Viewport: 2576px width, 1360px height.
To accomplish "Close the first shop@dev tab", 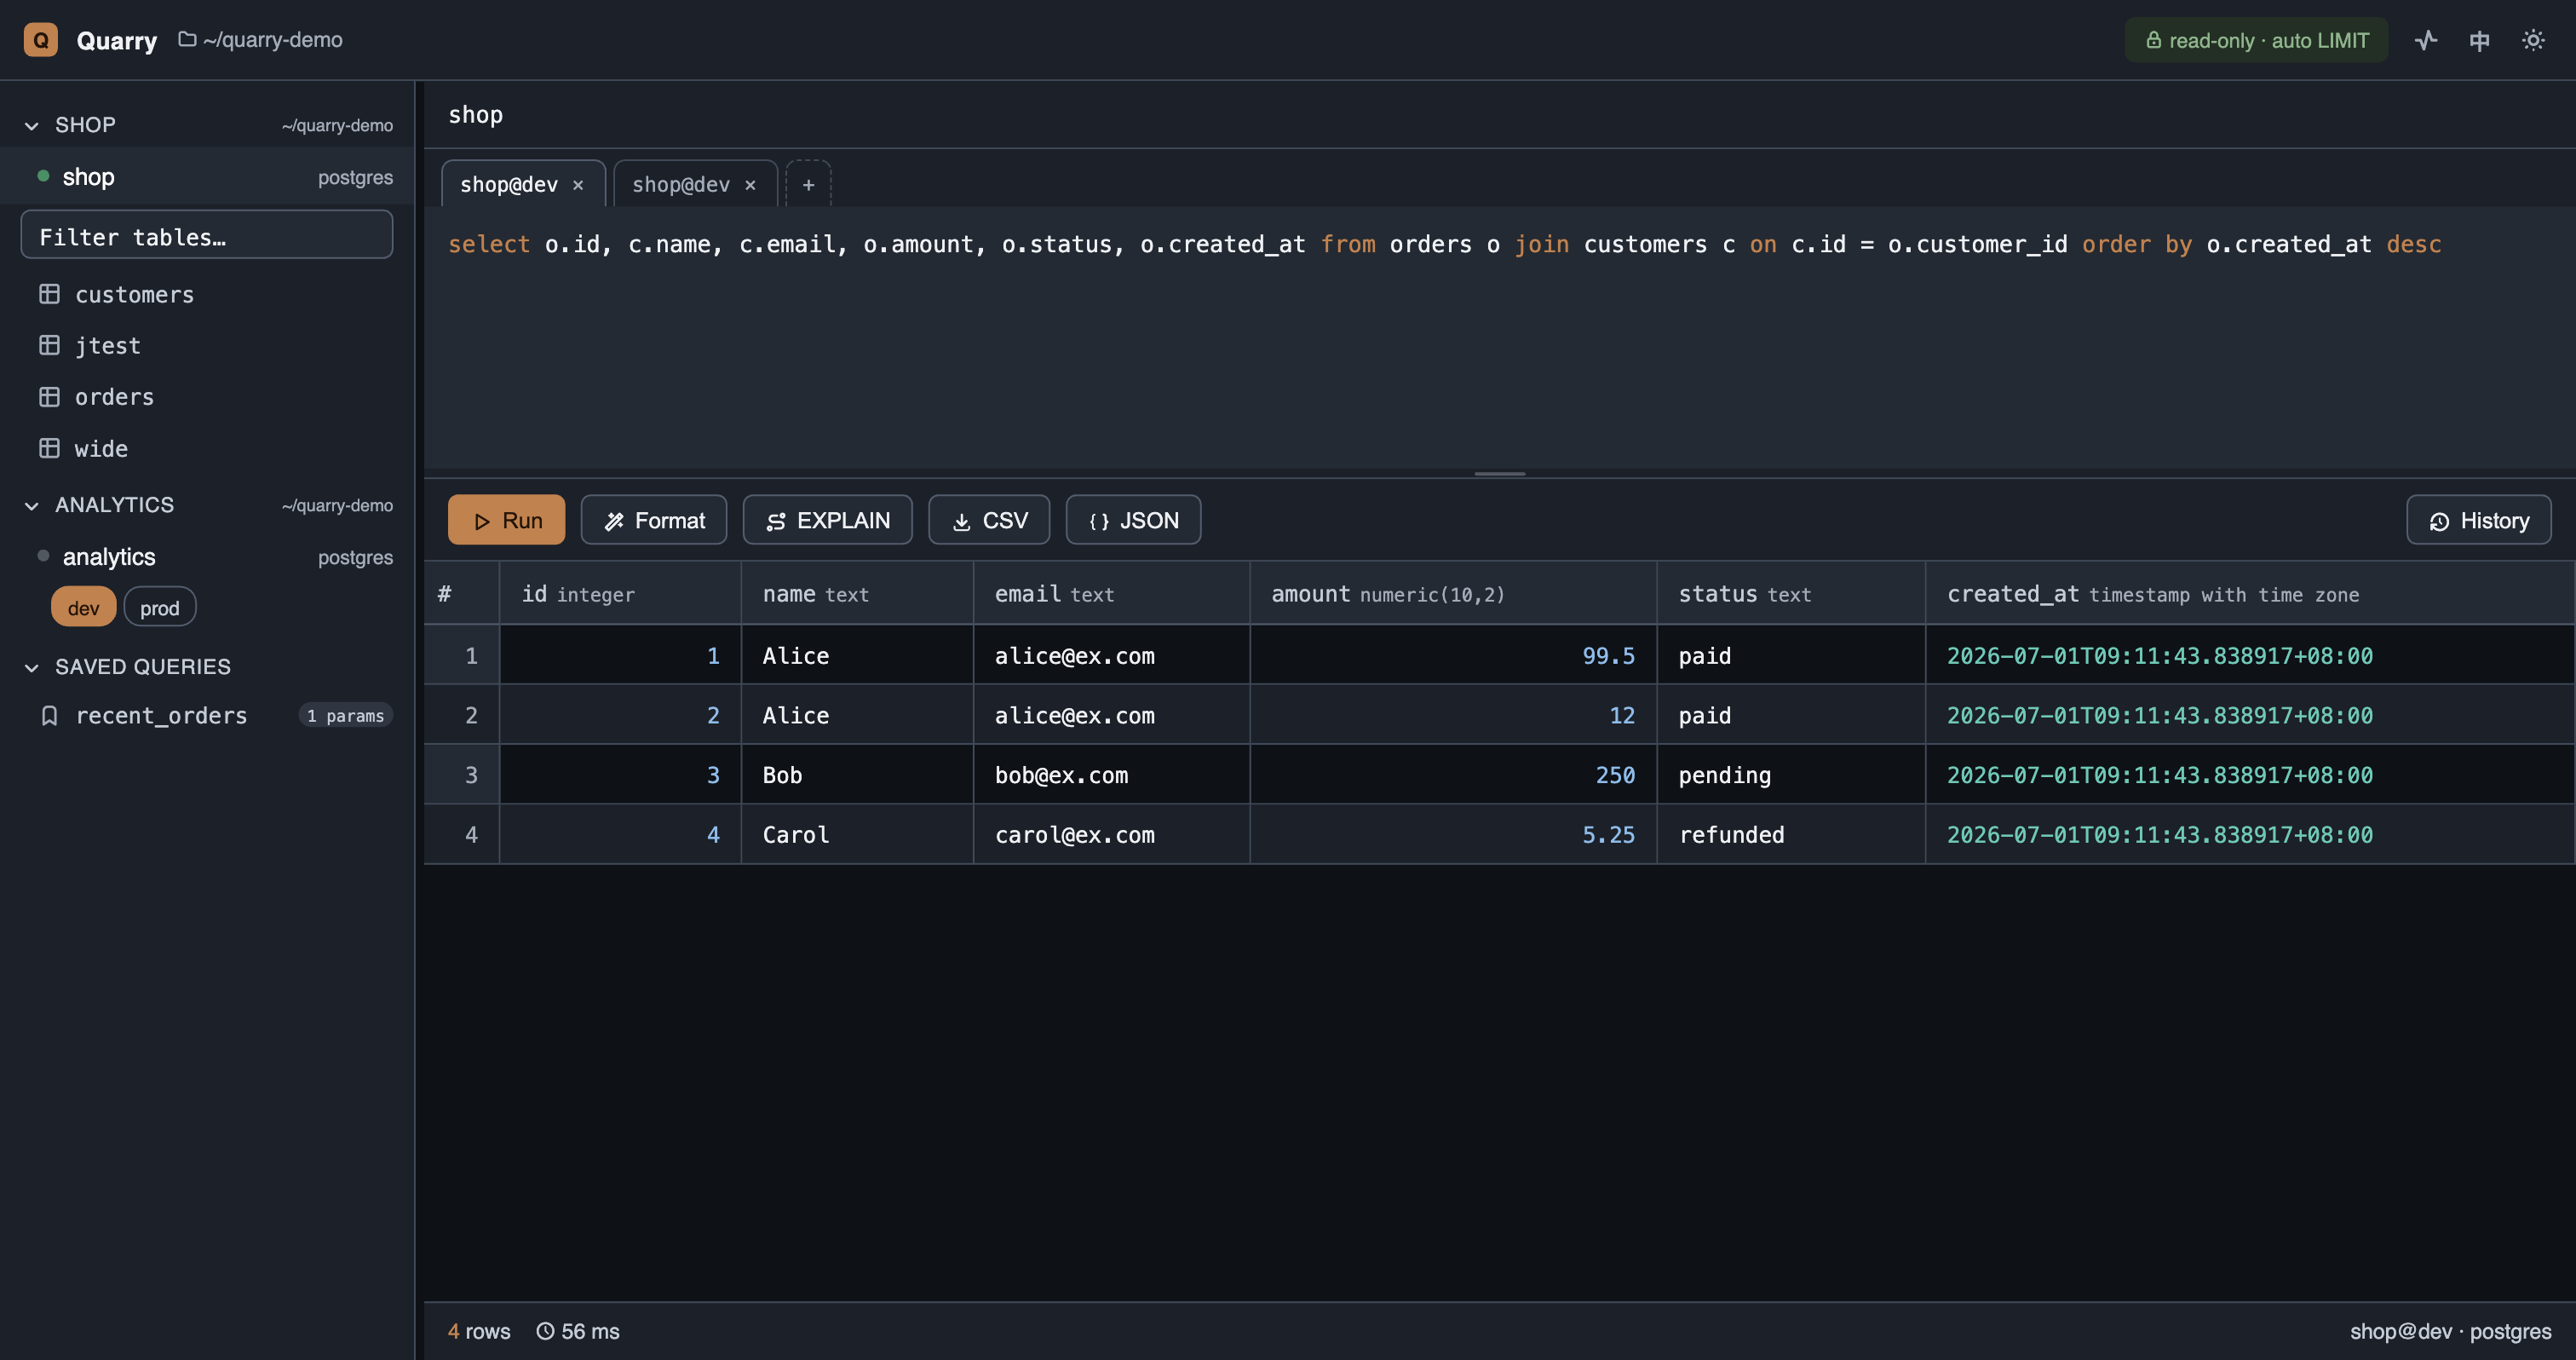I will [x=578, y=185].
